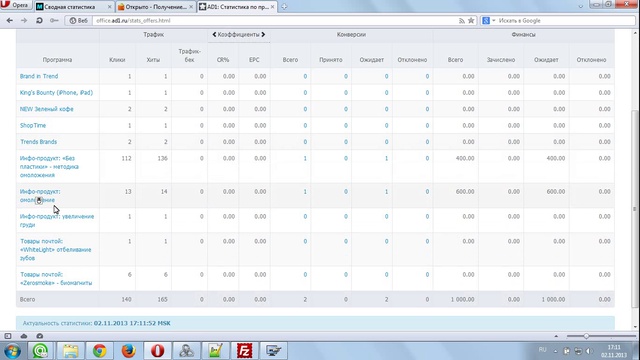Image resolution: width=640 pixels, height=360 pixels.
Task: Open Инфо-продукт «Без пластики» program link
Action: (x=49, y=167)
